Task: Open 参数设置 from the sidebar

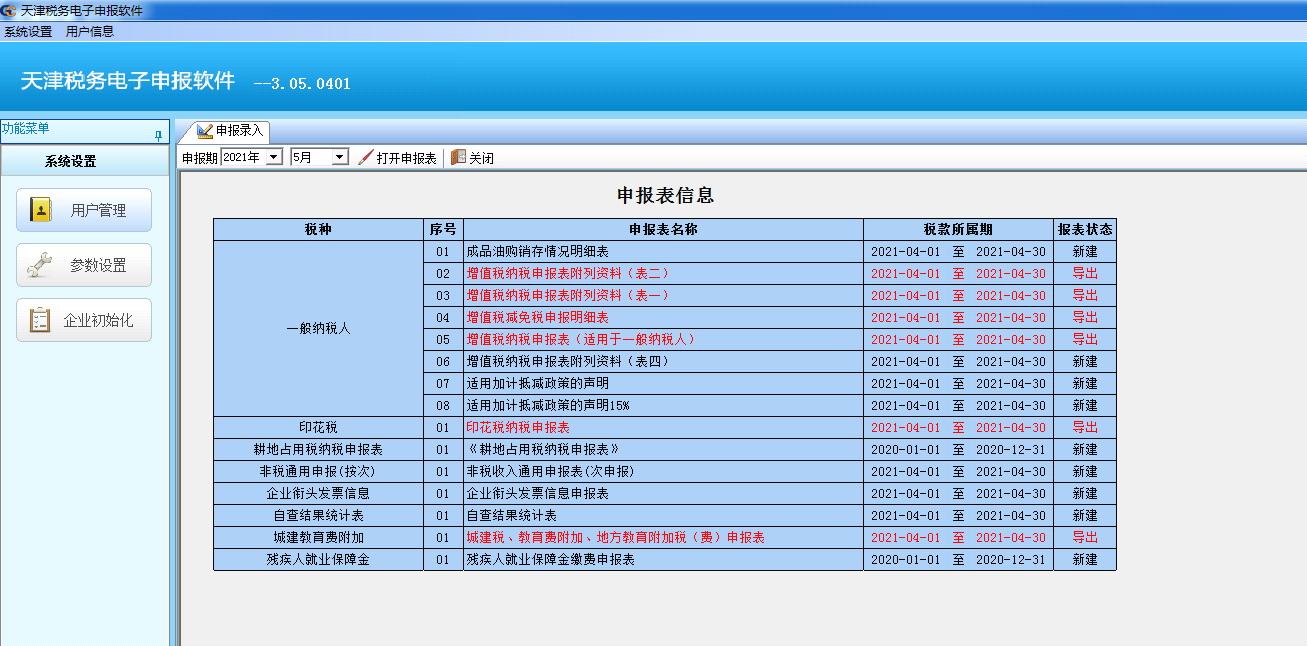Action: (x=84, y=265)
